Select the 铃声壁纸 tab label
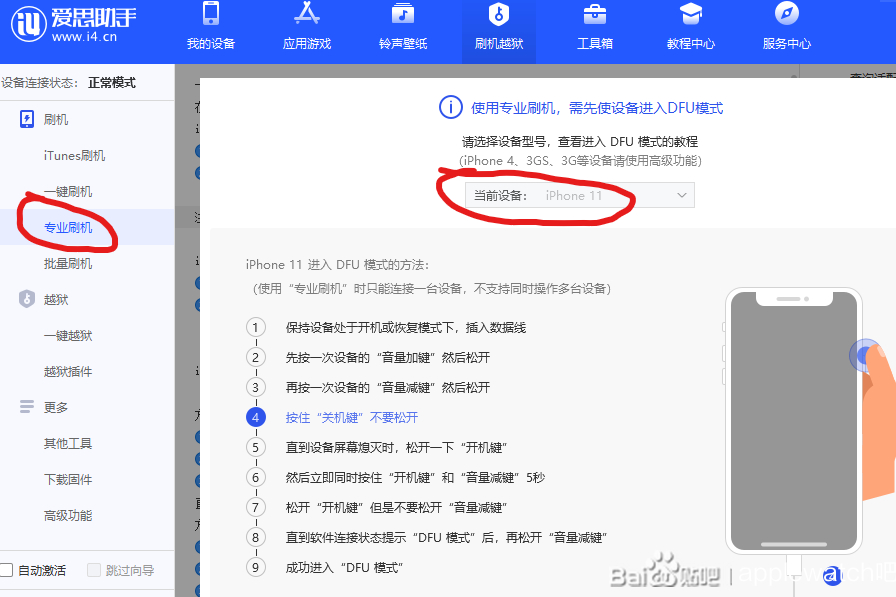The height and width of the screenshot is (597, 896). (403, 43)
